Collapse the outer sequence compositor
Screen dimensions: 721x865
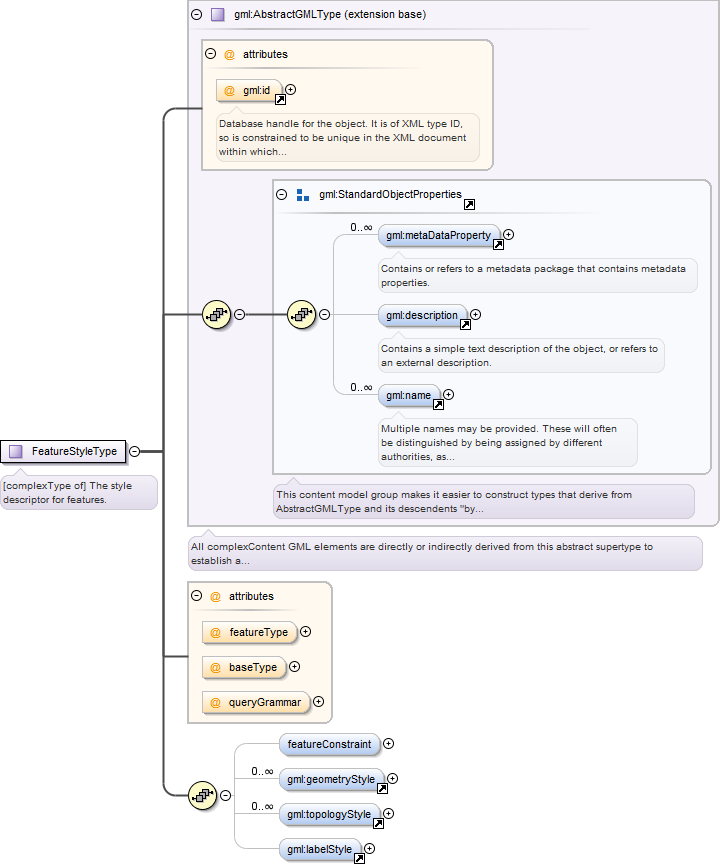(239, 314)
